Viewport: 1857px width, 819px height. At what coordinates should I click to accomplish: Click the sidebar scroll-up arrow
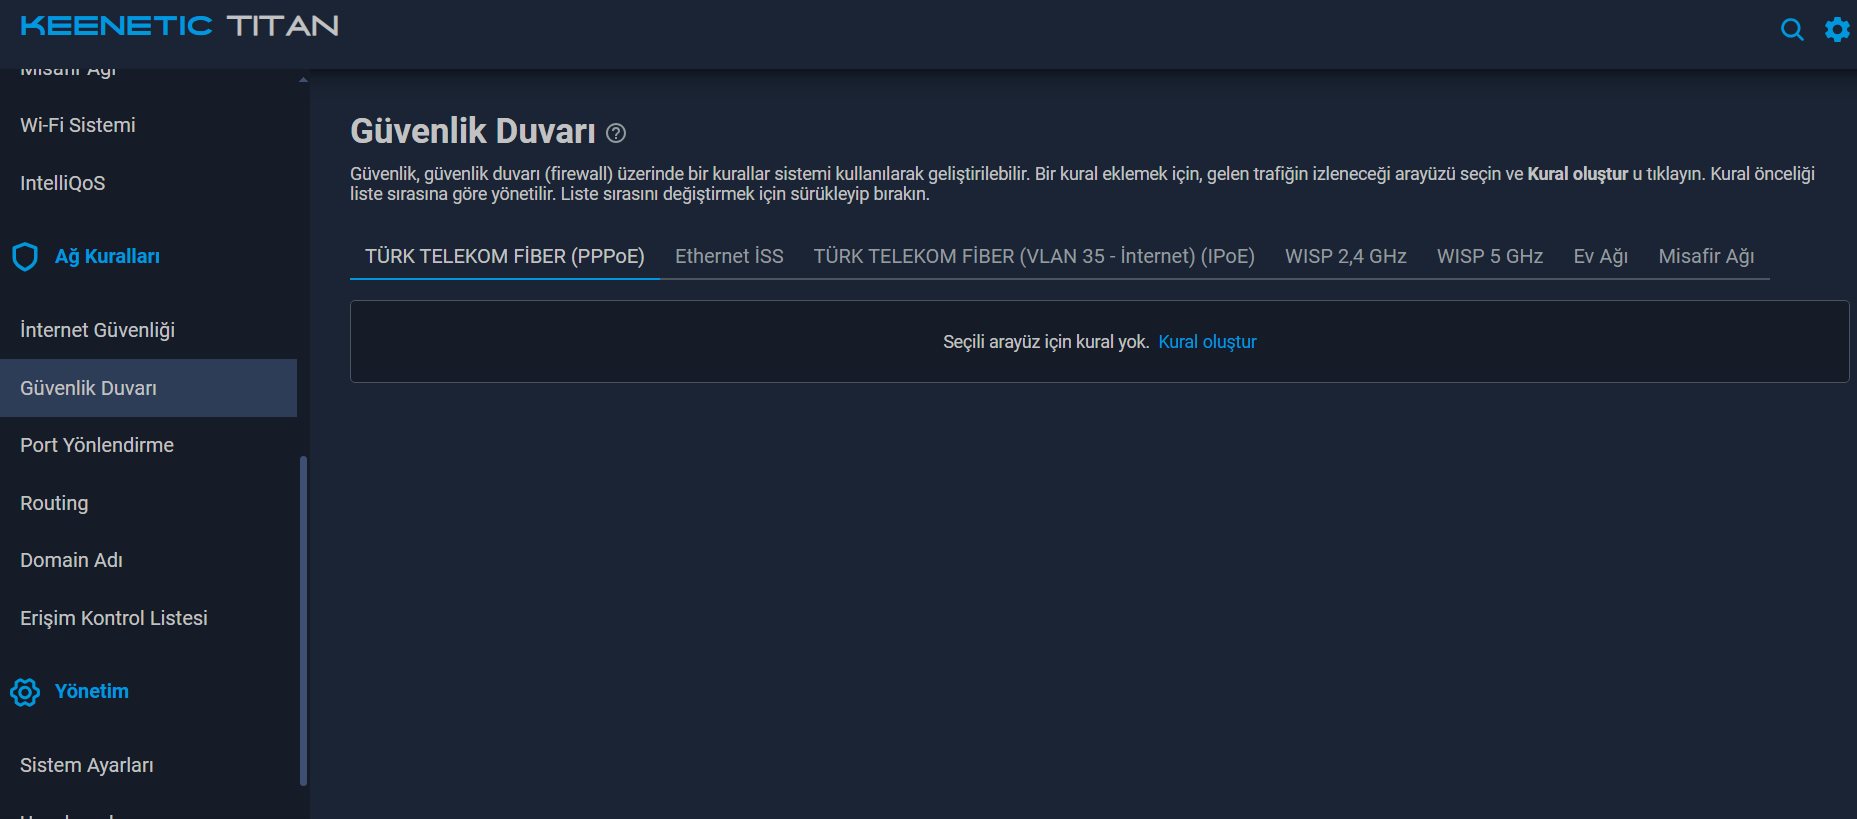tap(303, 79)
